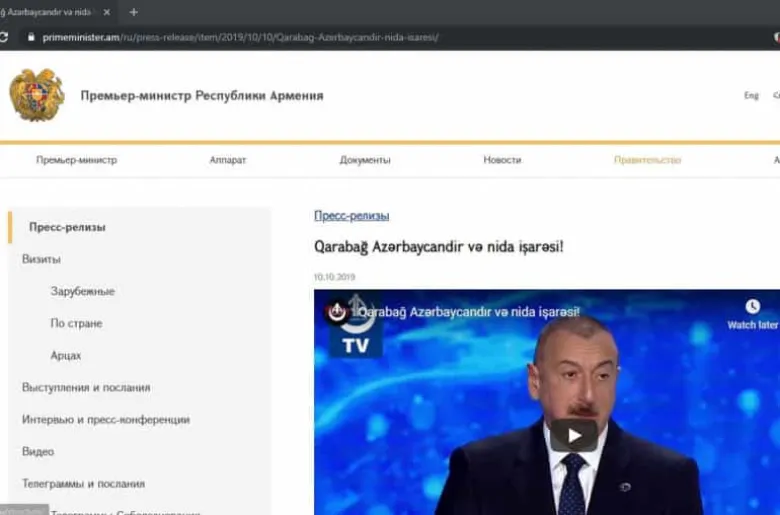Select the Правительство navigation item

[x=647, y=160]
